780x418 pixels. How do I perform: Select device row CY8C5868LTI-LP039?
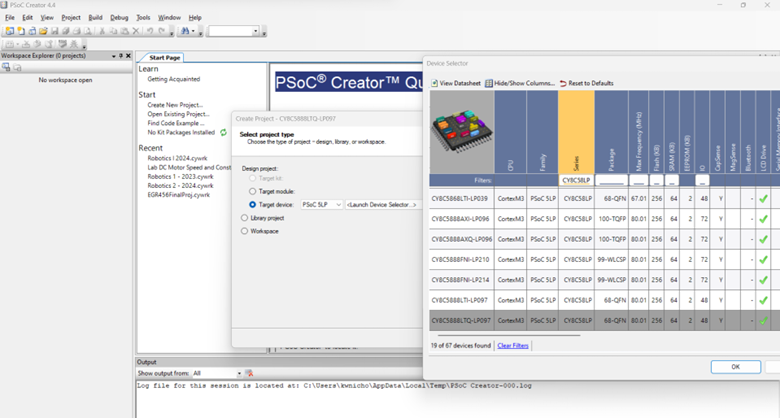pyautogui.click(x=604, y=199)
